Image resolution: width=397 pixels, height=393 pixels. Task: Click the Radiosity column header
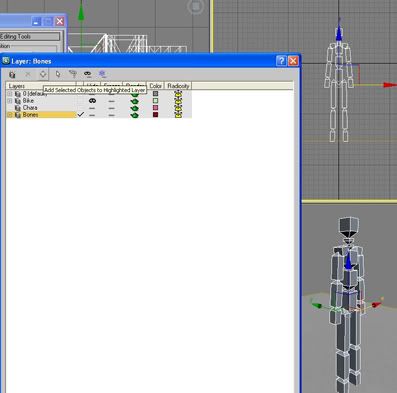point(178,86)
